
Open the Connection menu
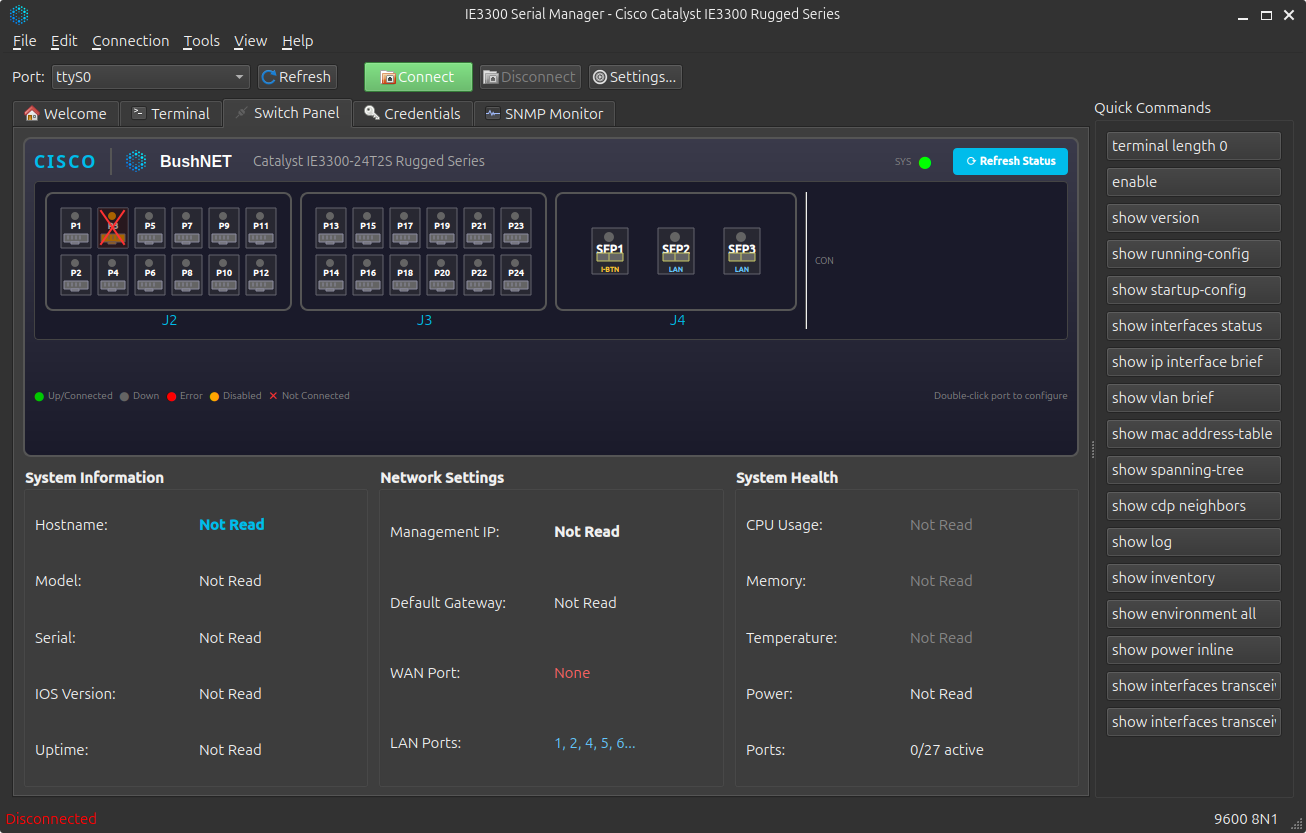pos(130,41)
